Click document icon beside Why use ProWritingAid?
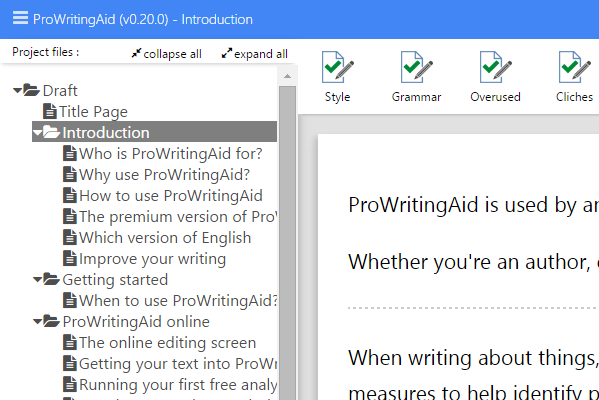This screenshot has width=599, height=400. click(x=70, y=175)
